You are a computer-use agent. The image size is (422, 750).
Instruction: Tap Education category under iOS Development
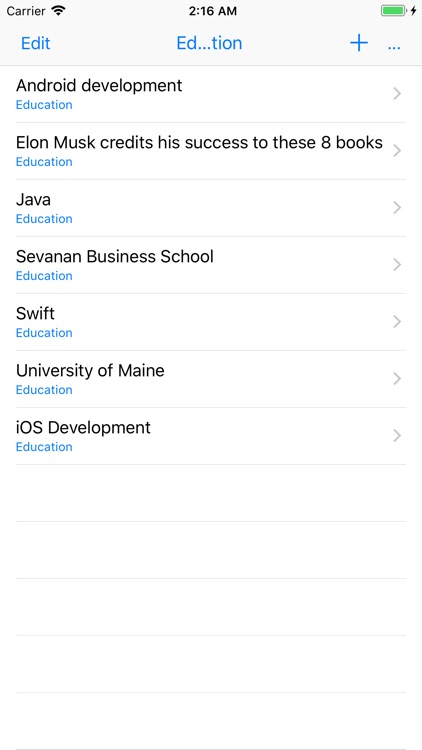[x=44, y=447]
